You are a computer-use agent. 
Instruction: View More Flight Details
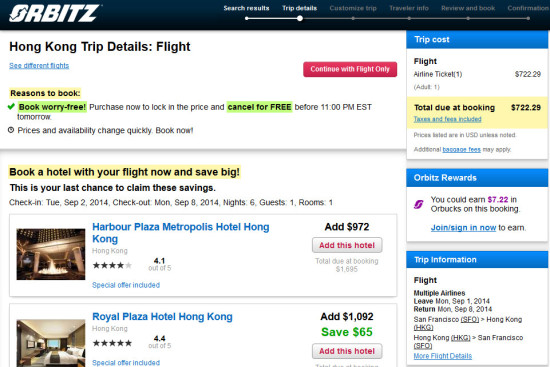click(x=443, y=356)
